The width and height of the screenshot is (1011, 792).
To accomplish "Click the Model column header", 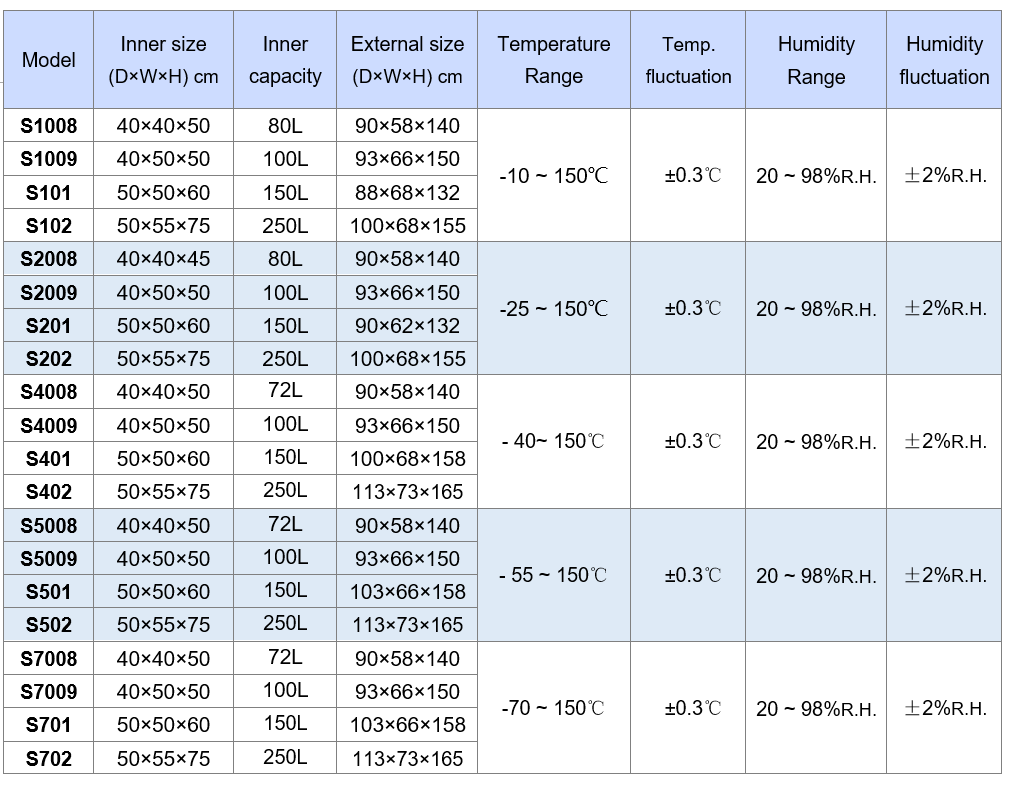I will (x=48, y=59).
